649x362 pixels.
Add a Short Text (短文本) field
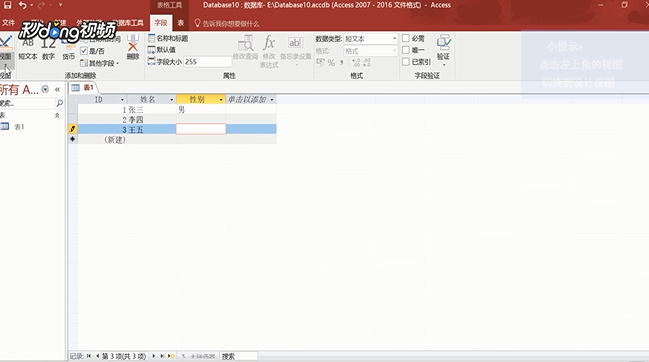28,49
